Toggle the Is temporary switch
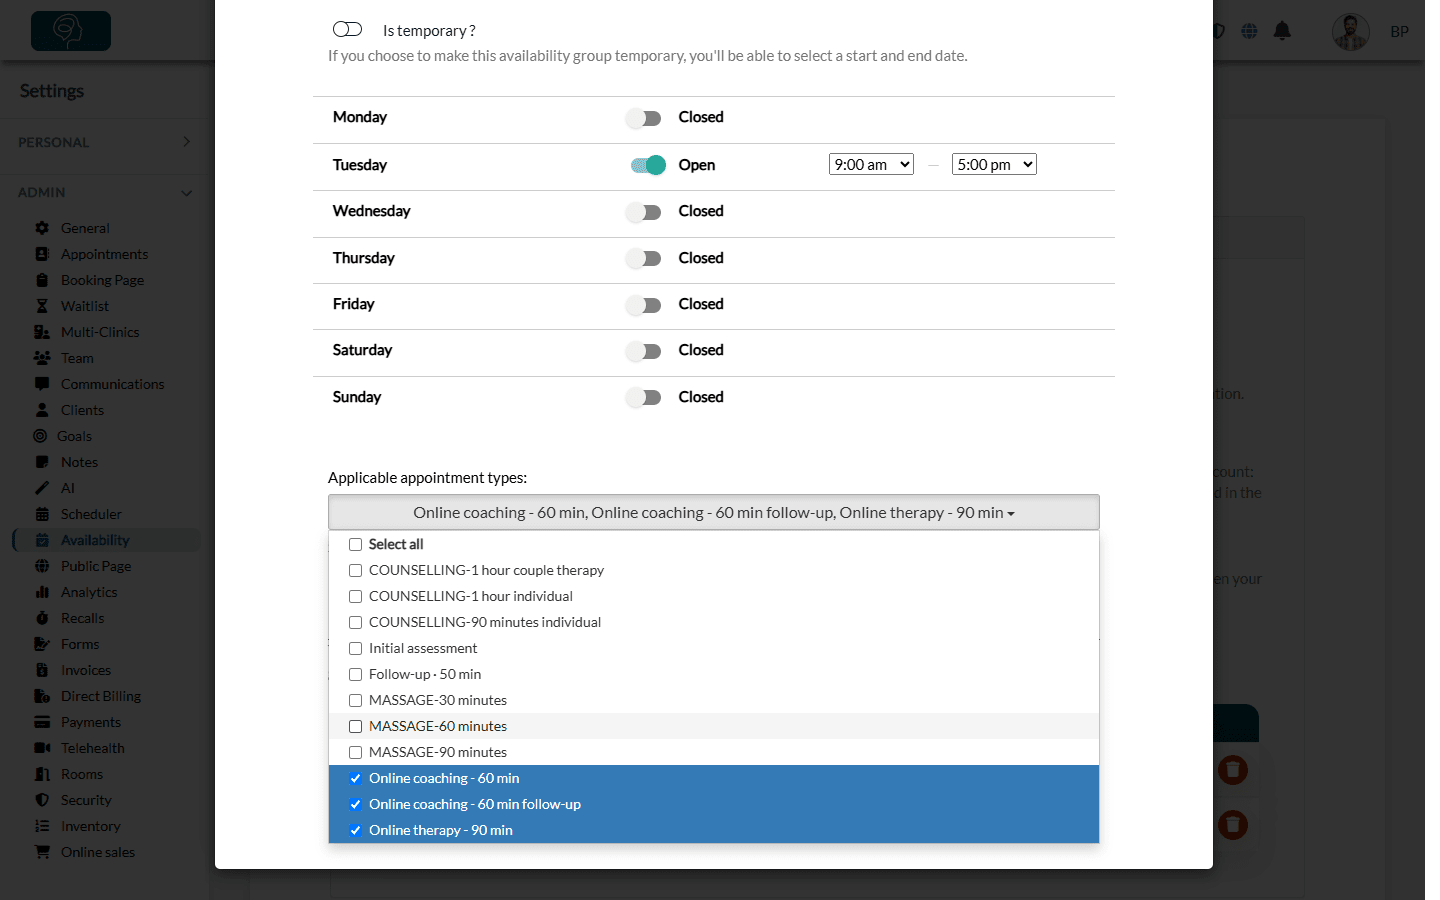The width and height of the screenshot is (1440, 900). point(347,30)
